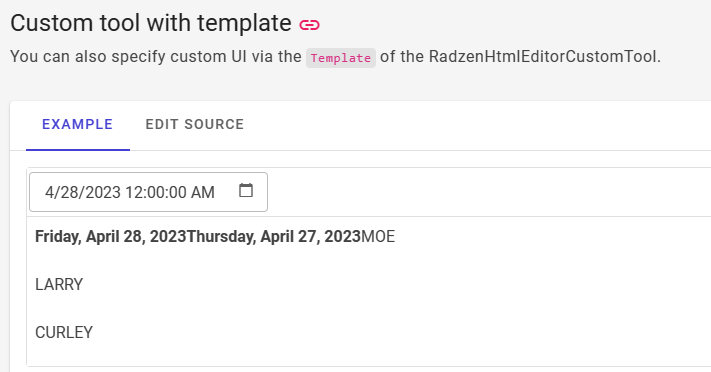Click the blank line between LARRY and CURLEY

(363, 308)
